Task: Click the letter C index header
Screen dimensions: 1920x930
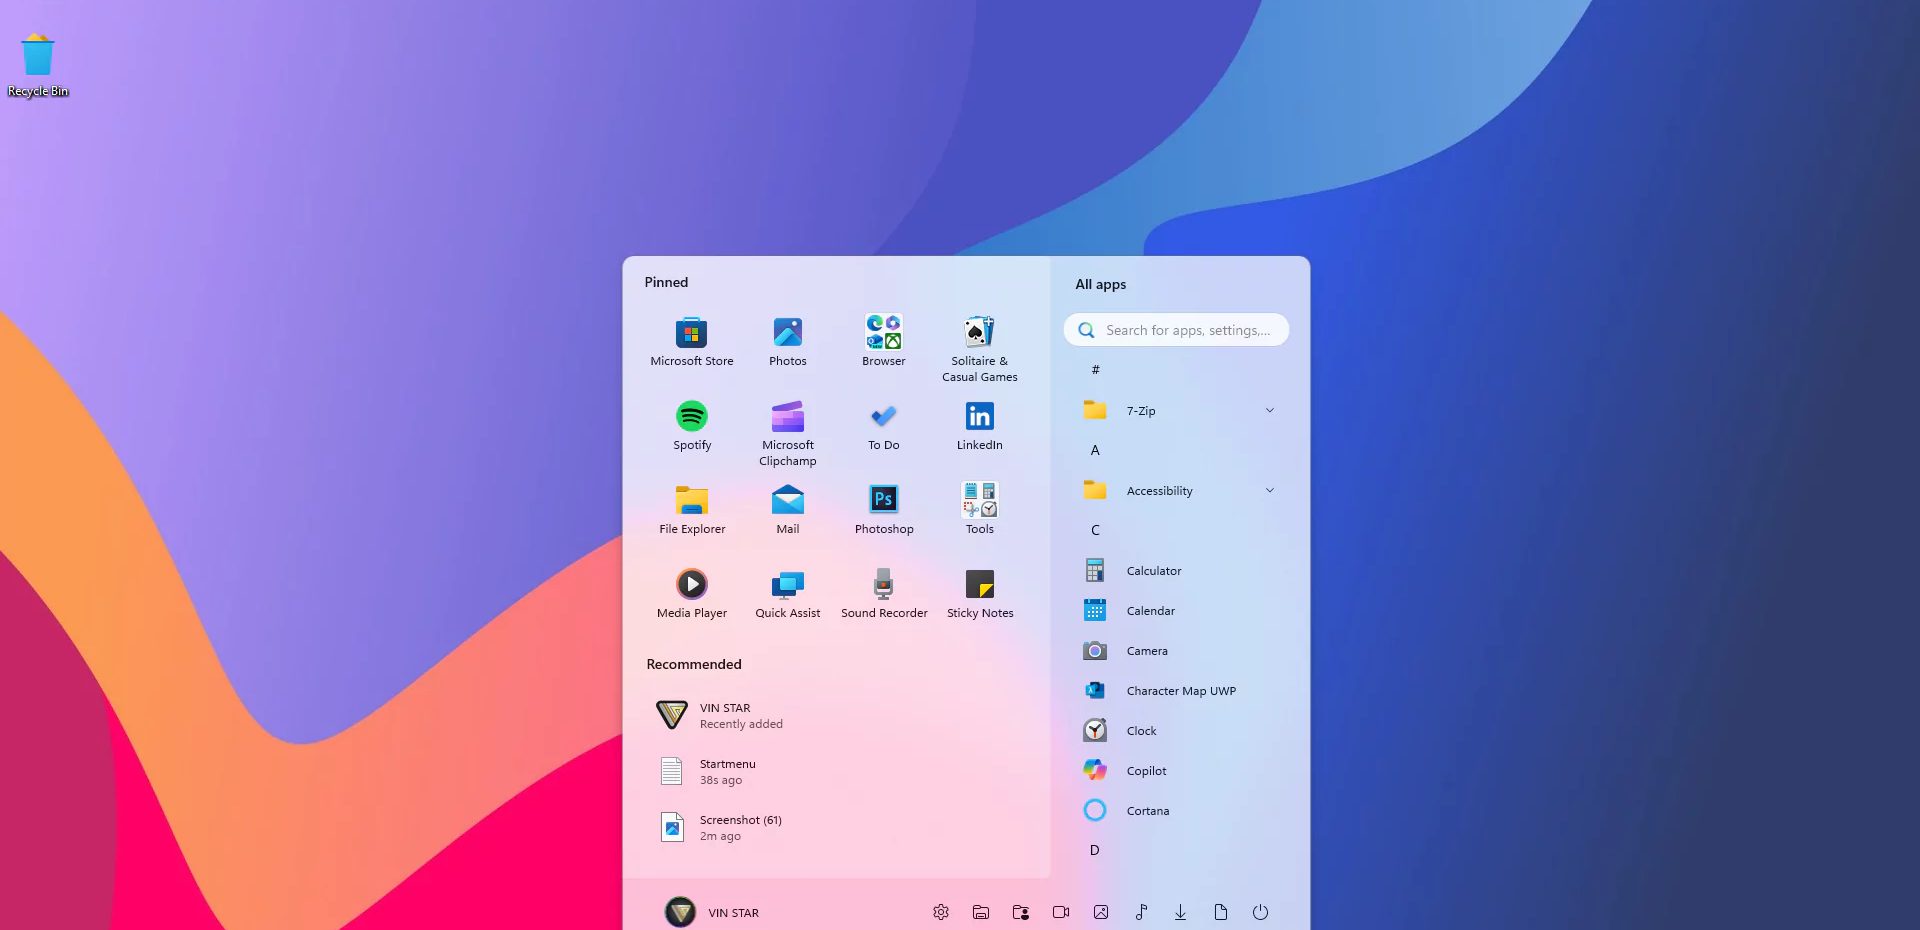Action: pos(1095,530)
